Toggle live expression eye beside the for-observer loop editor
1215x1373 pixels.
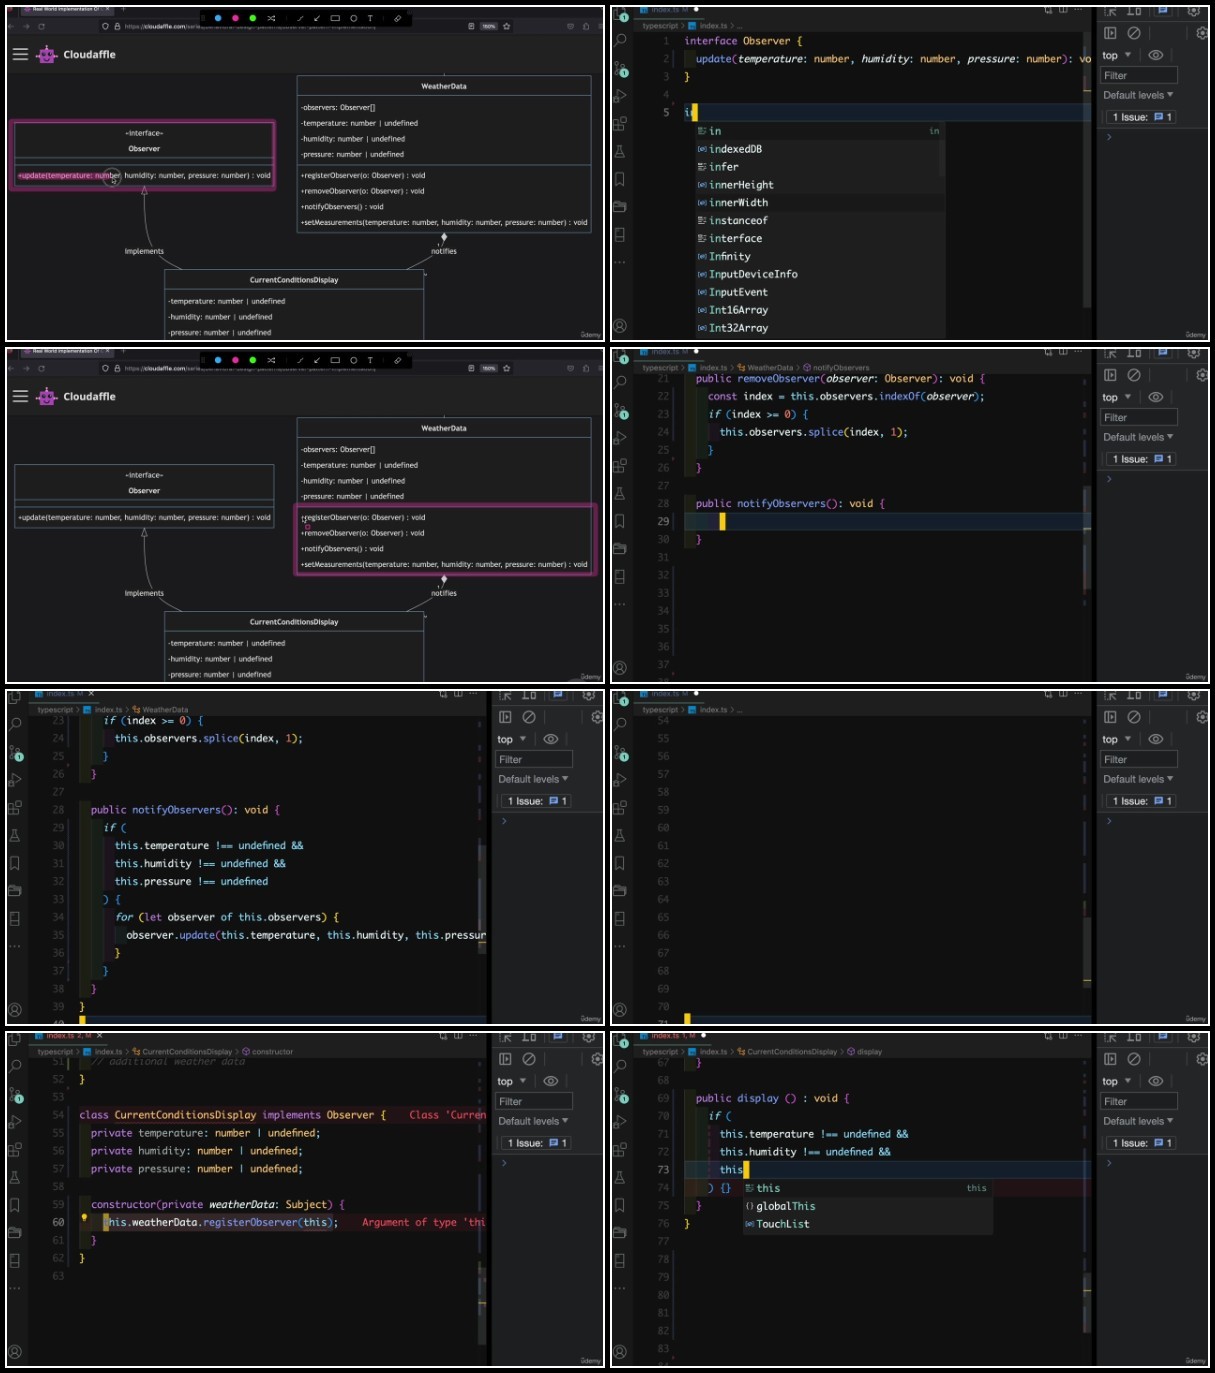551,739
